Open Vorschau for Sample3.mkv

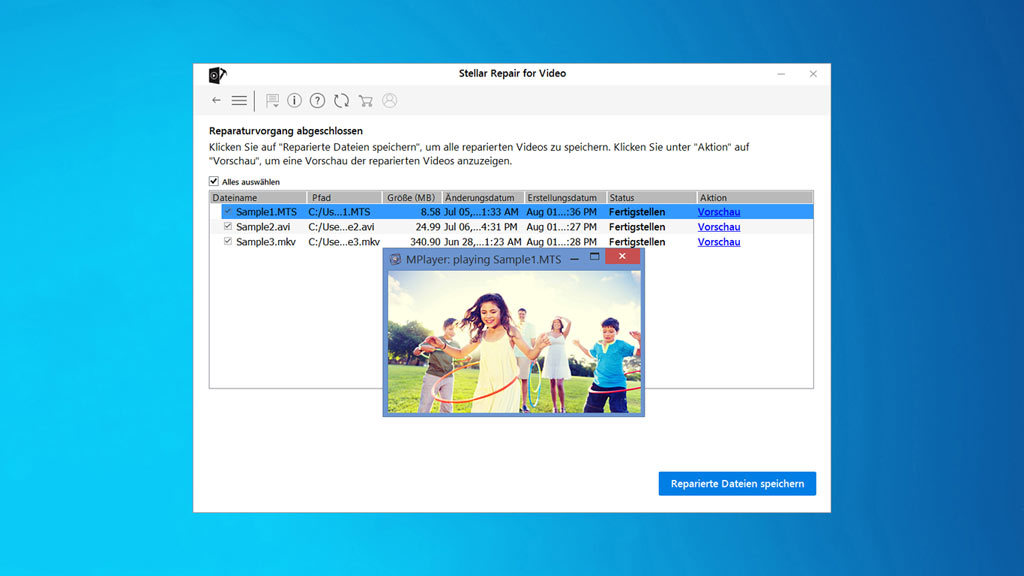(x=718, y=242)
